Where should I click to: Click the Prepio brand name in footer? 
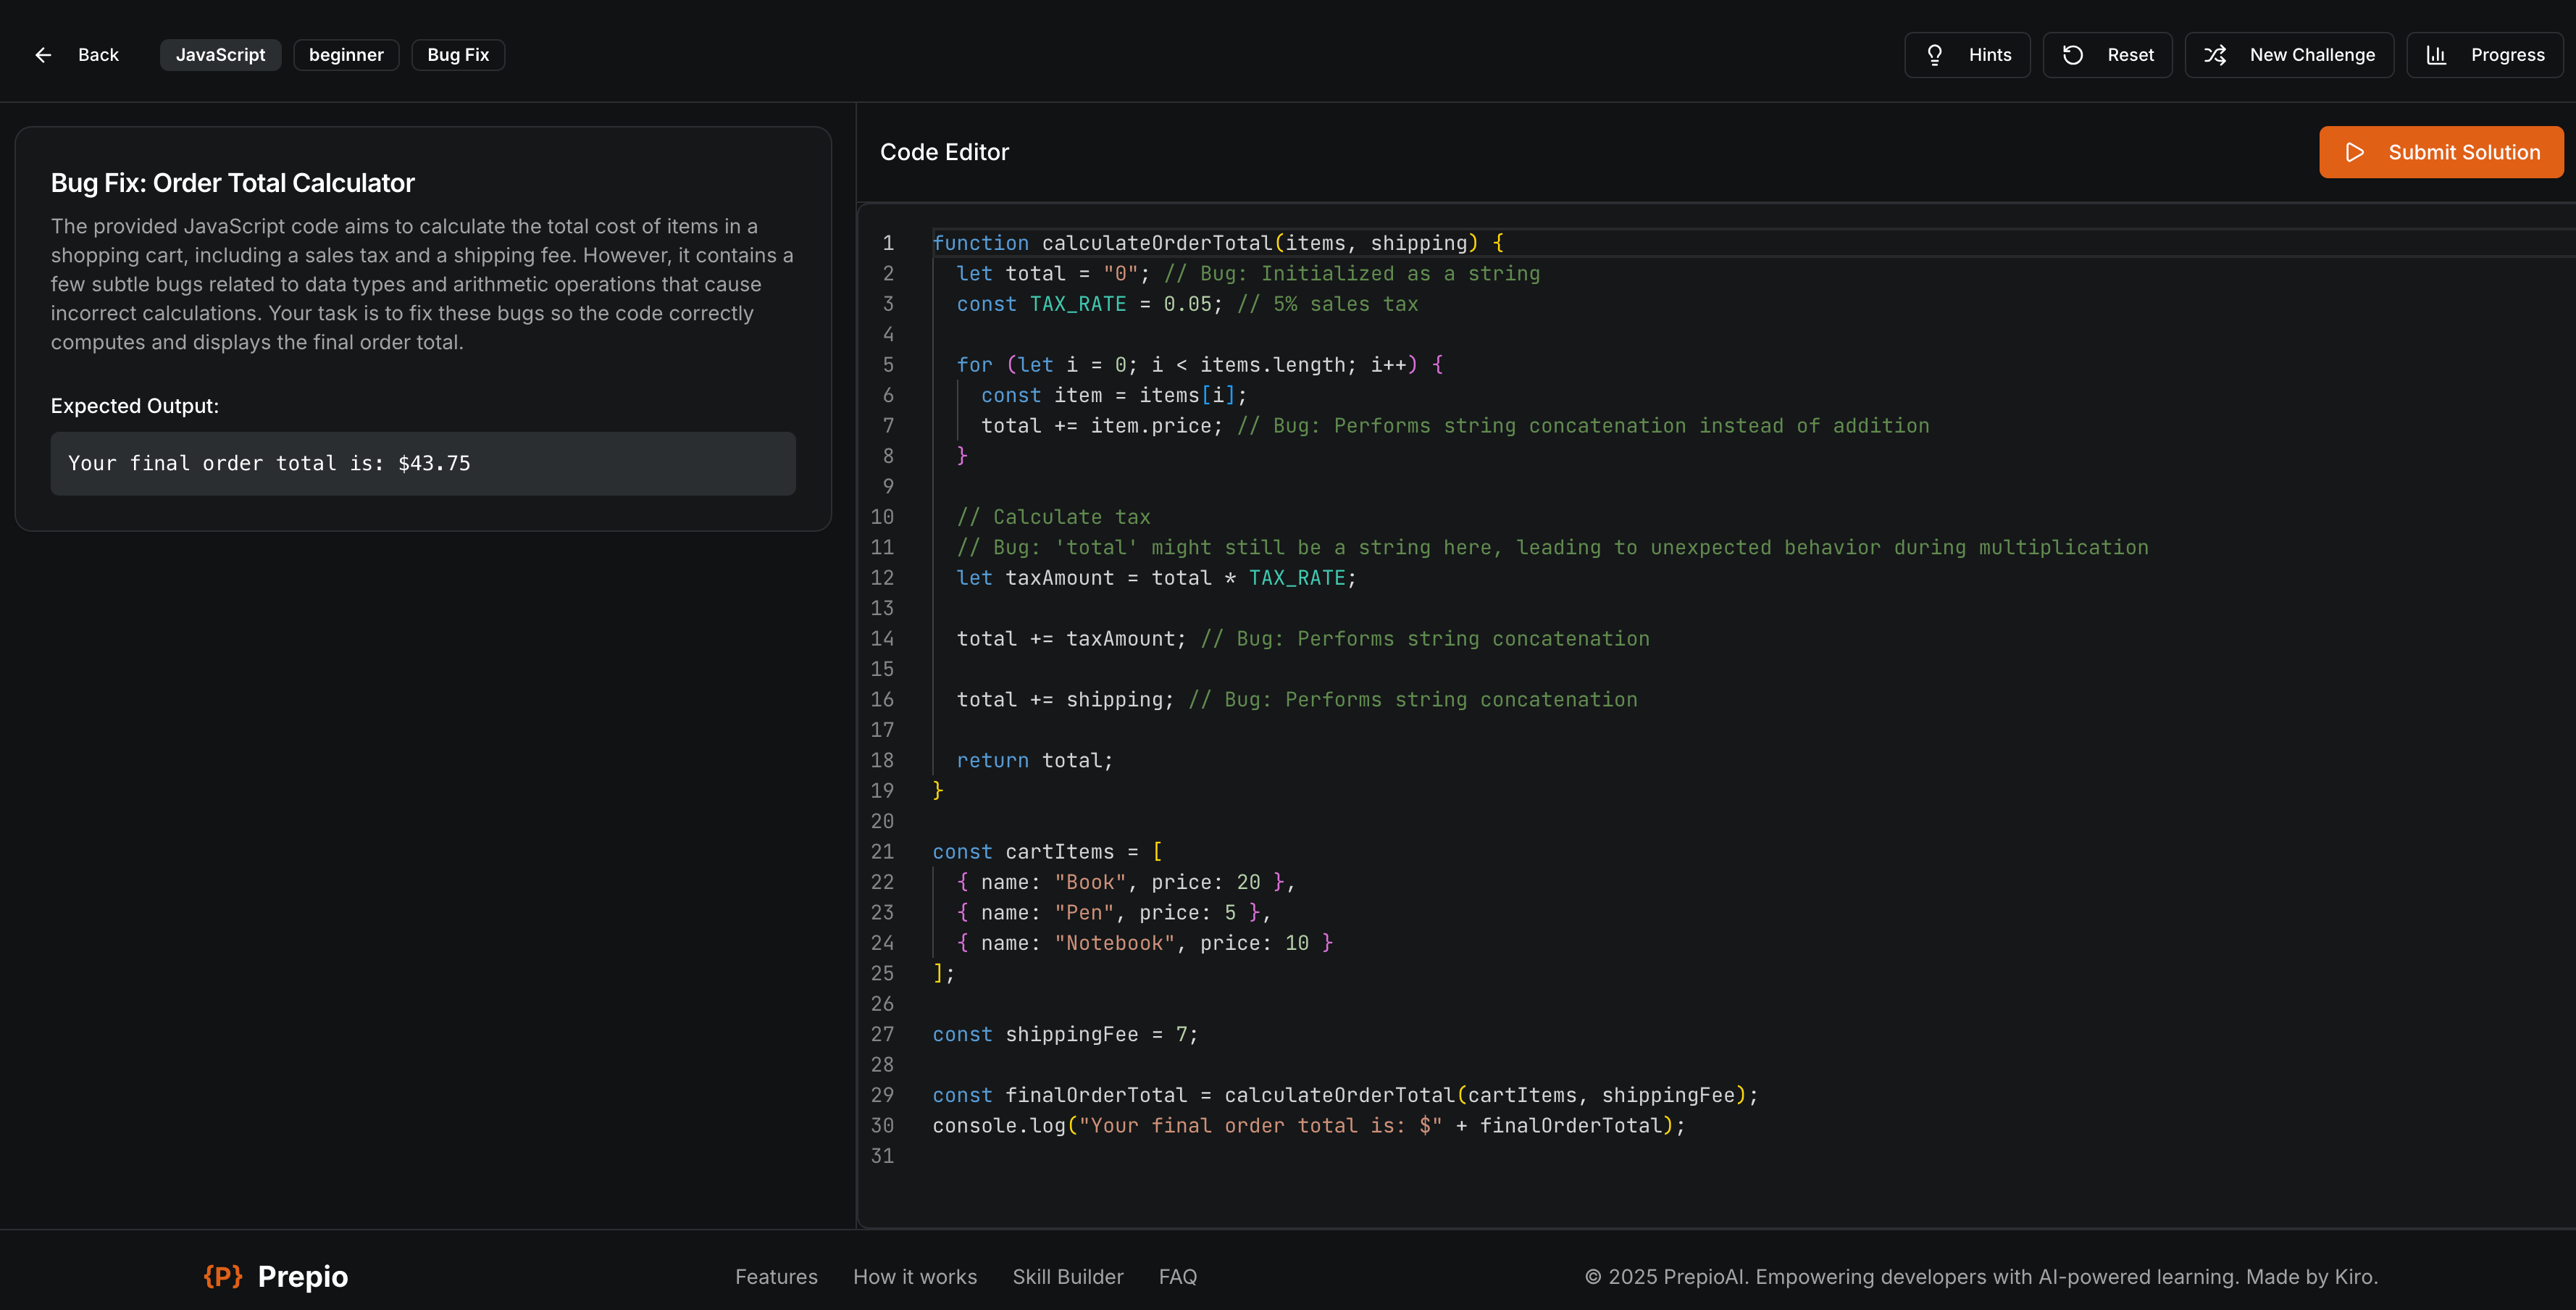[302, 1276]
